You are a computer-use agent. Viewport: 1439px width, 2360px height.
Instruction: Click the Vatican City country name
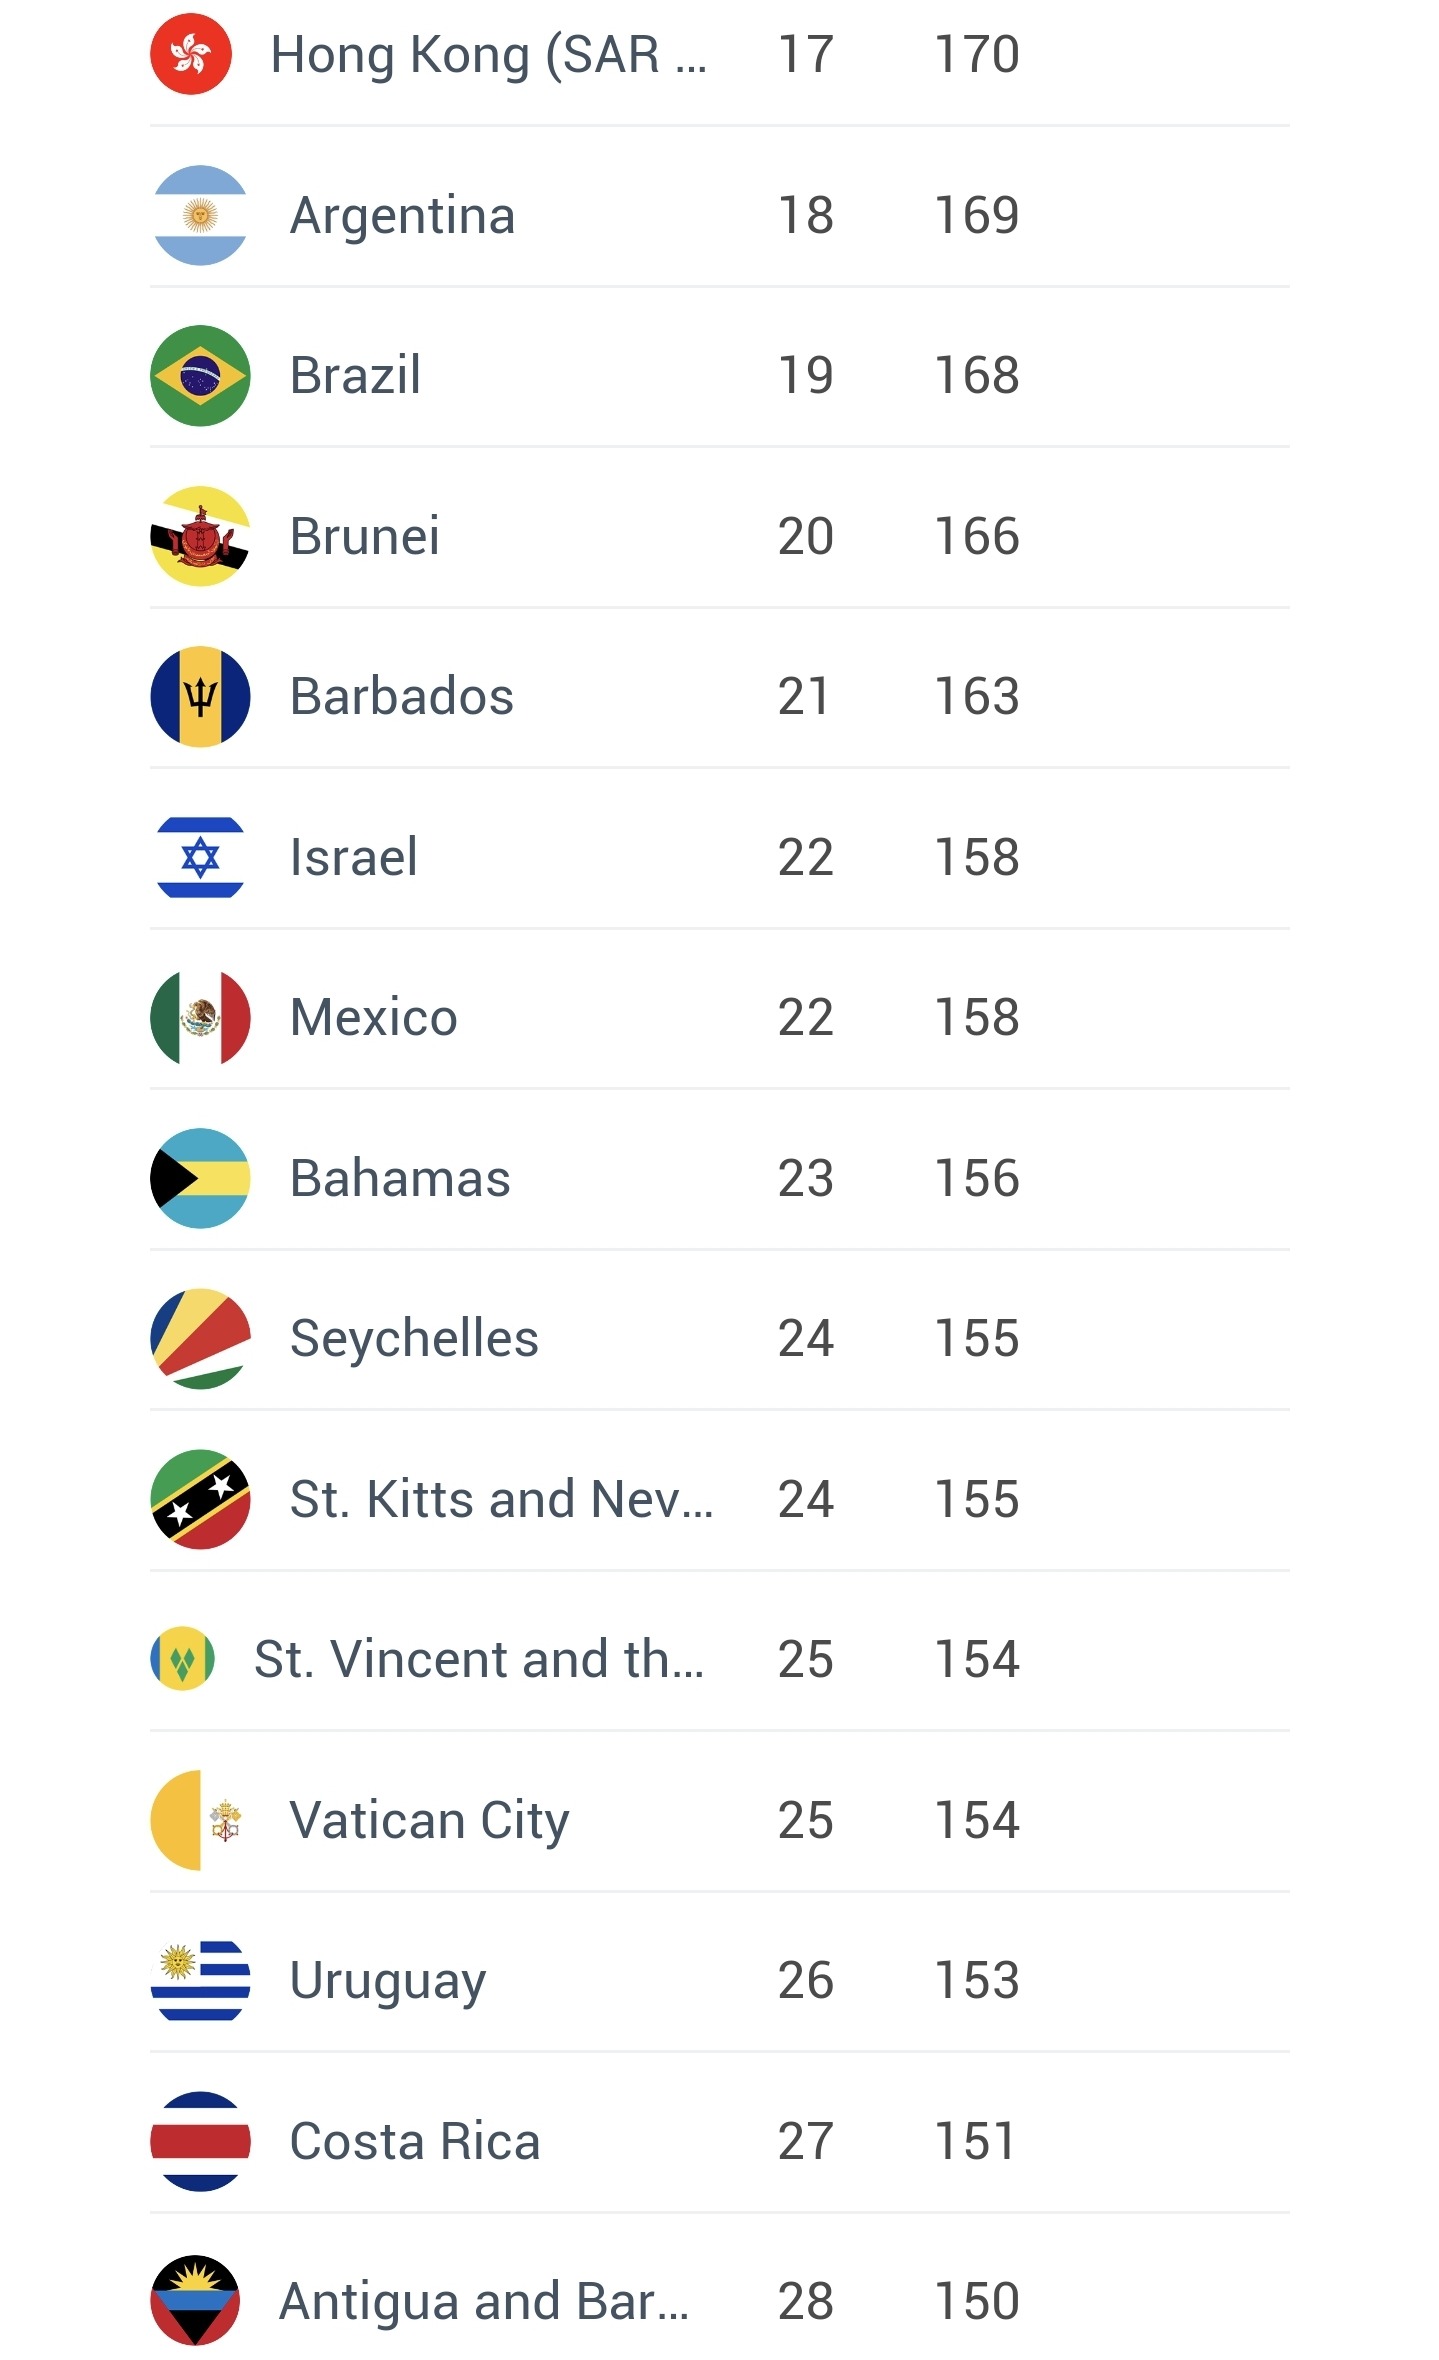(429, 1820)
